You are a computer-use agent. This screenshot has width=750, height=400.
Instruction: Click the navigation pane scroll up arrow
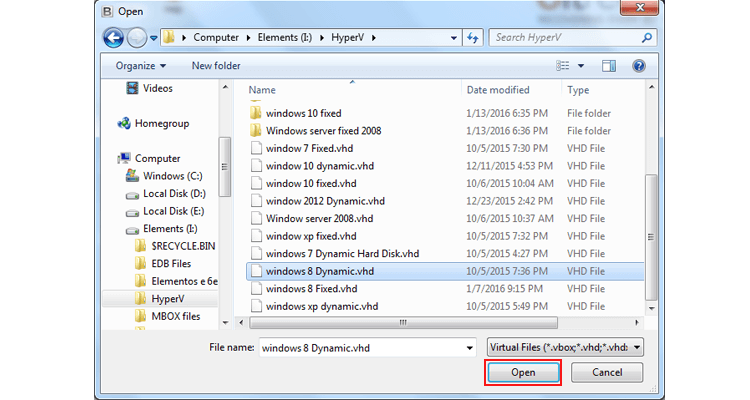click(x=225, y=88)
